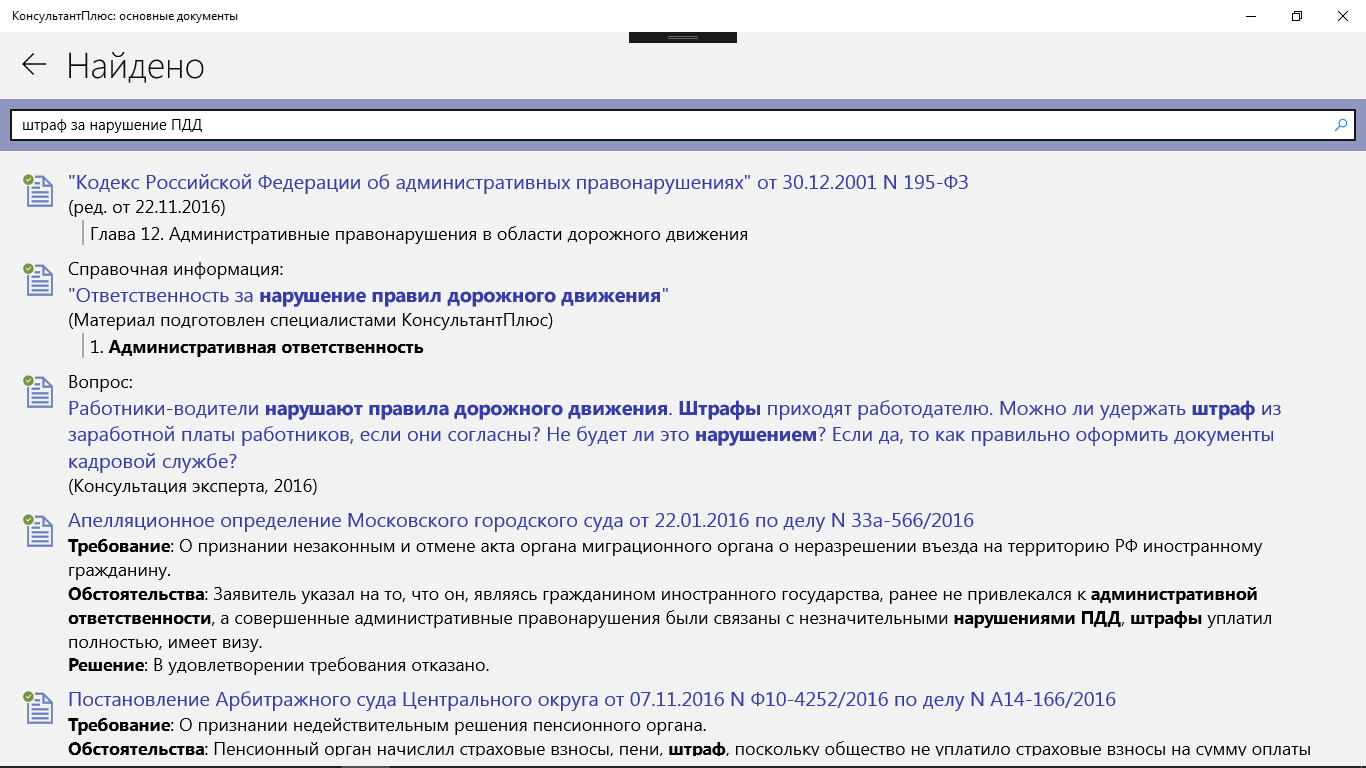Screen dimensions: 1366x768
Task: Select the Глава 12 chapter line
Action: coord(419,235)
